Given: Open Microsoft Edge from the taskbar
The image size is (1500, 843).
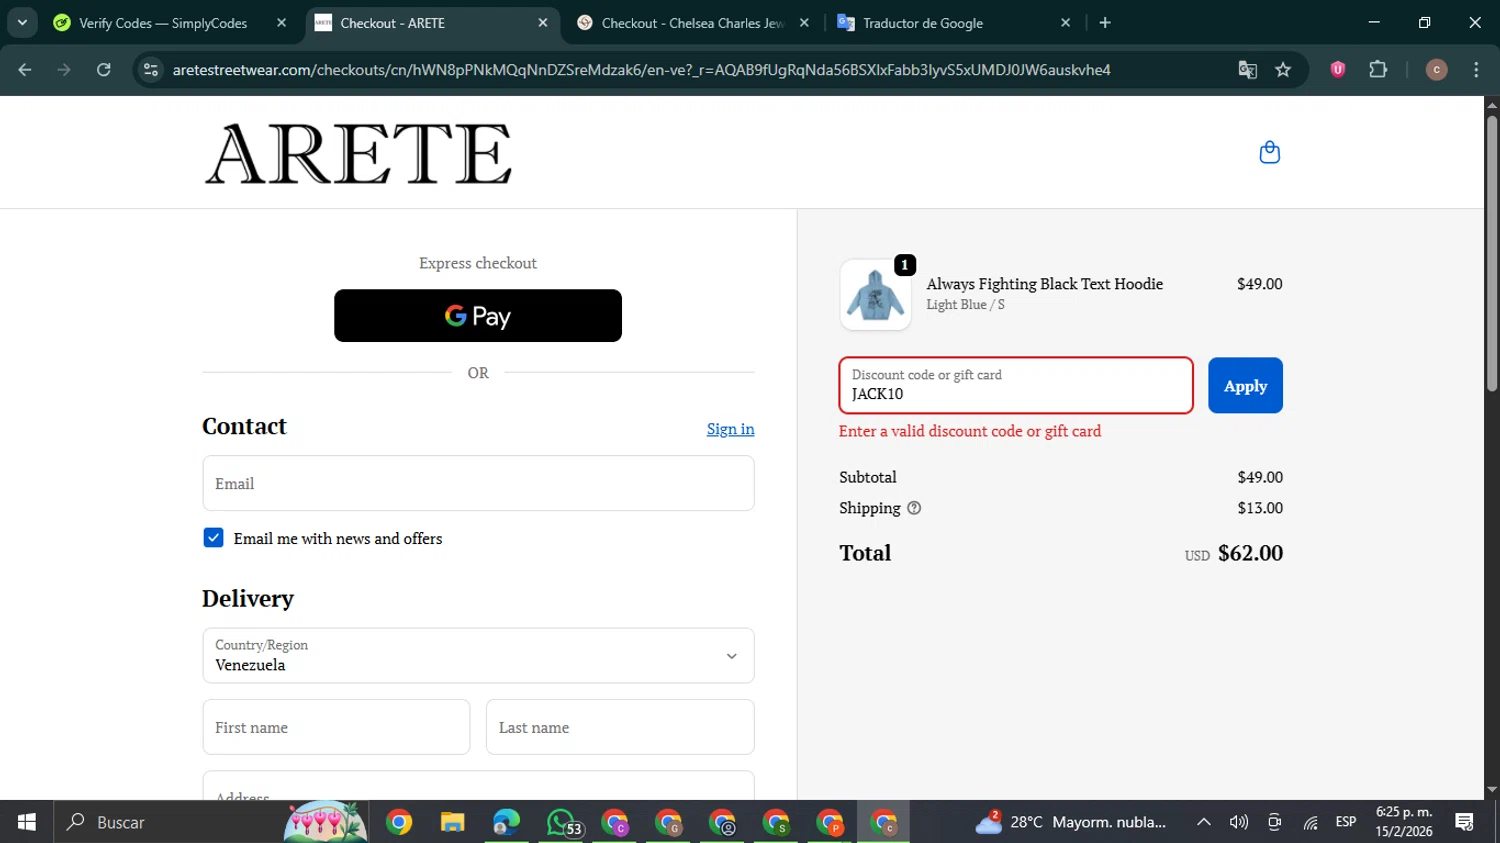Looking at the screenshot, I should coord(506,822).
